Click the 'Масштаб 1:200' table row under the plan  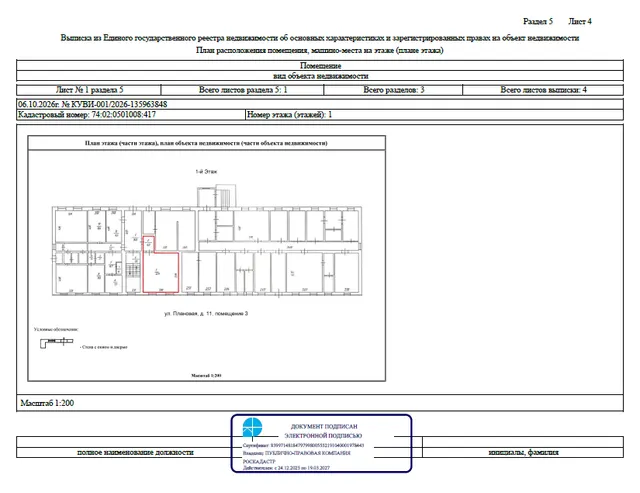click(320, 403)
